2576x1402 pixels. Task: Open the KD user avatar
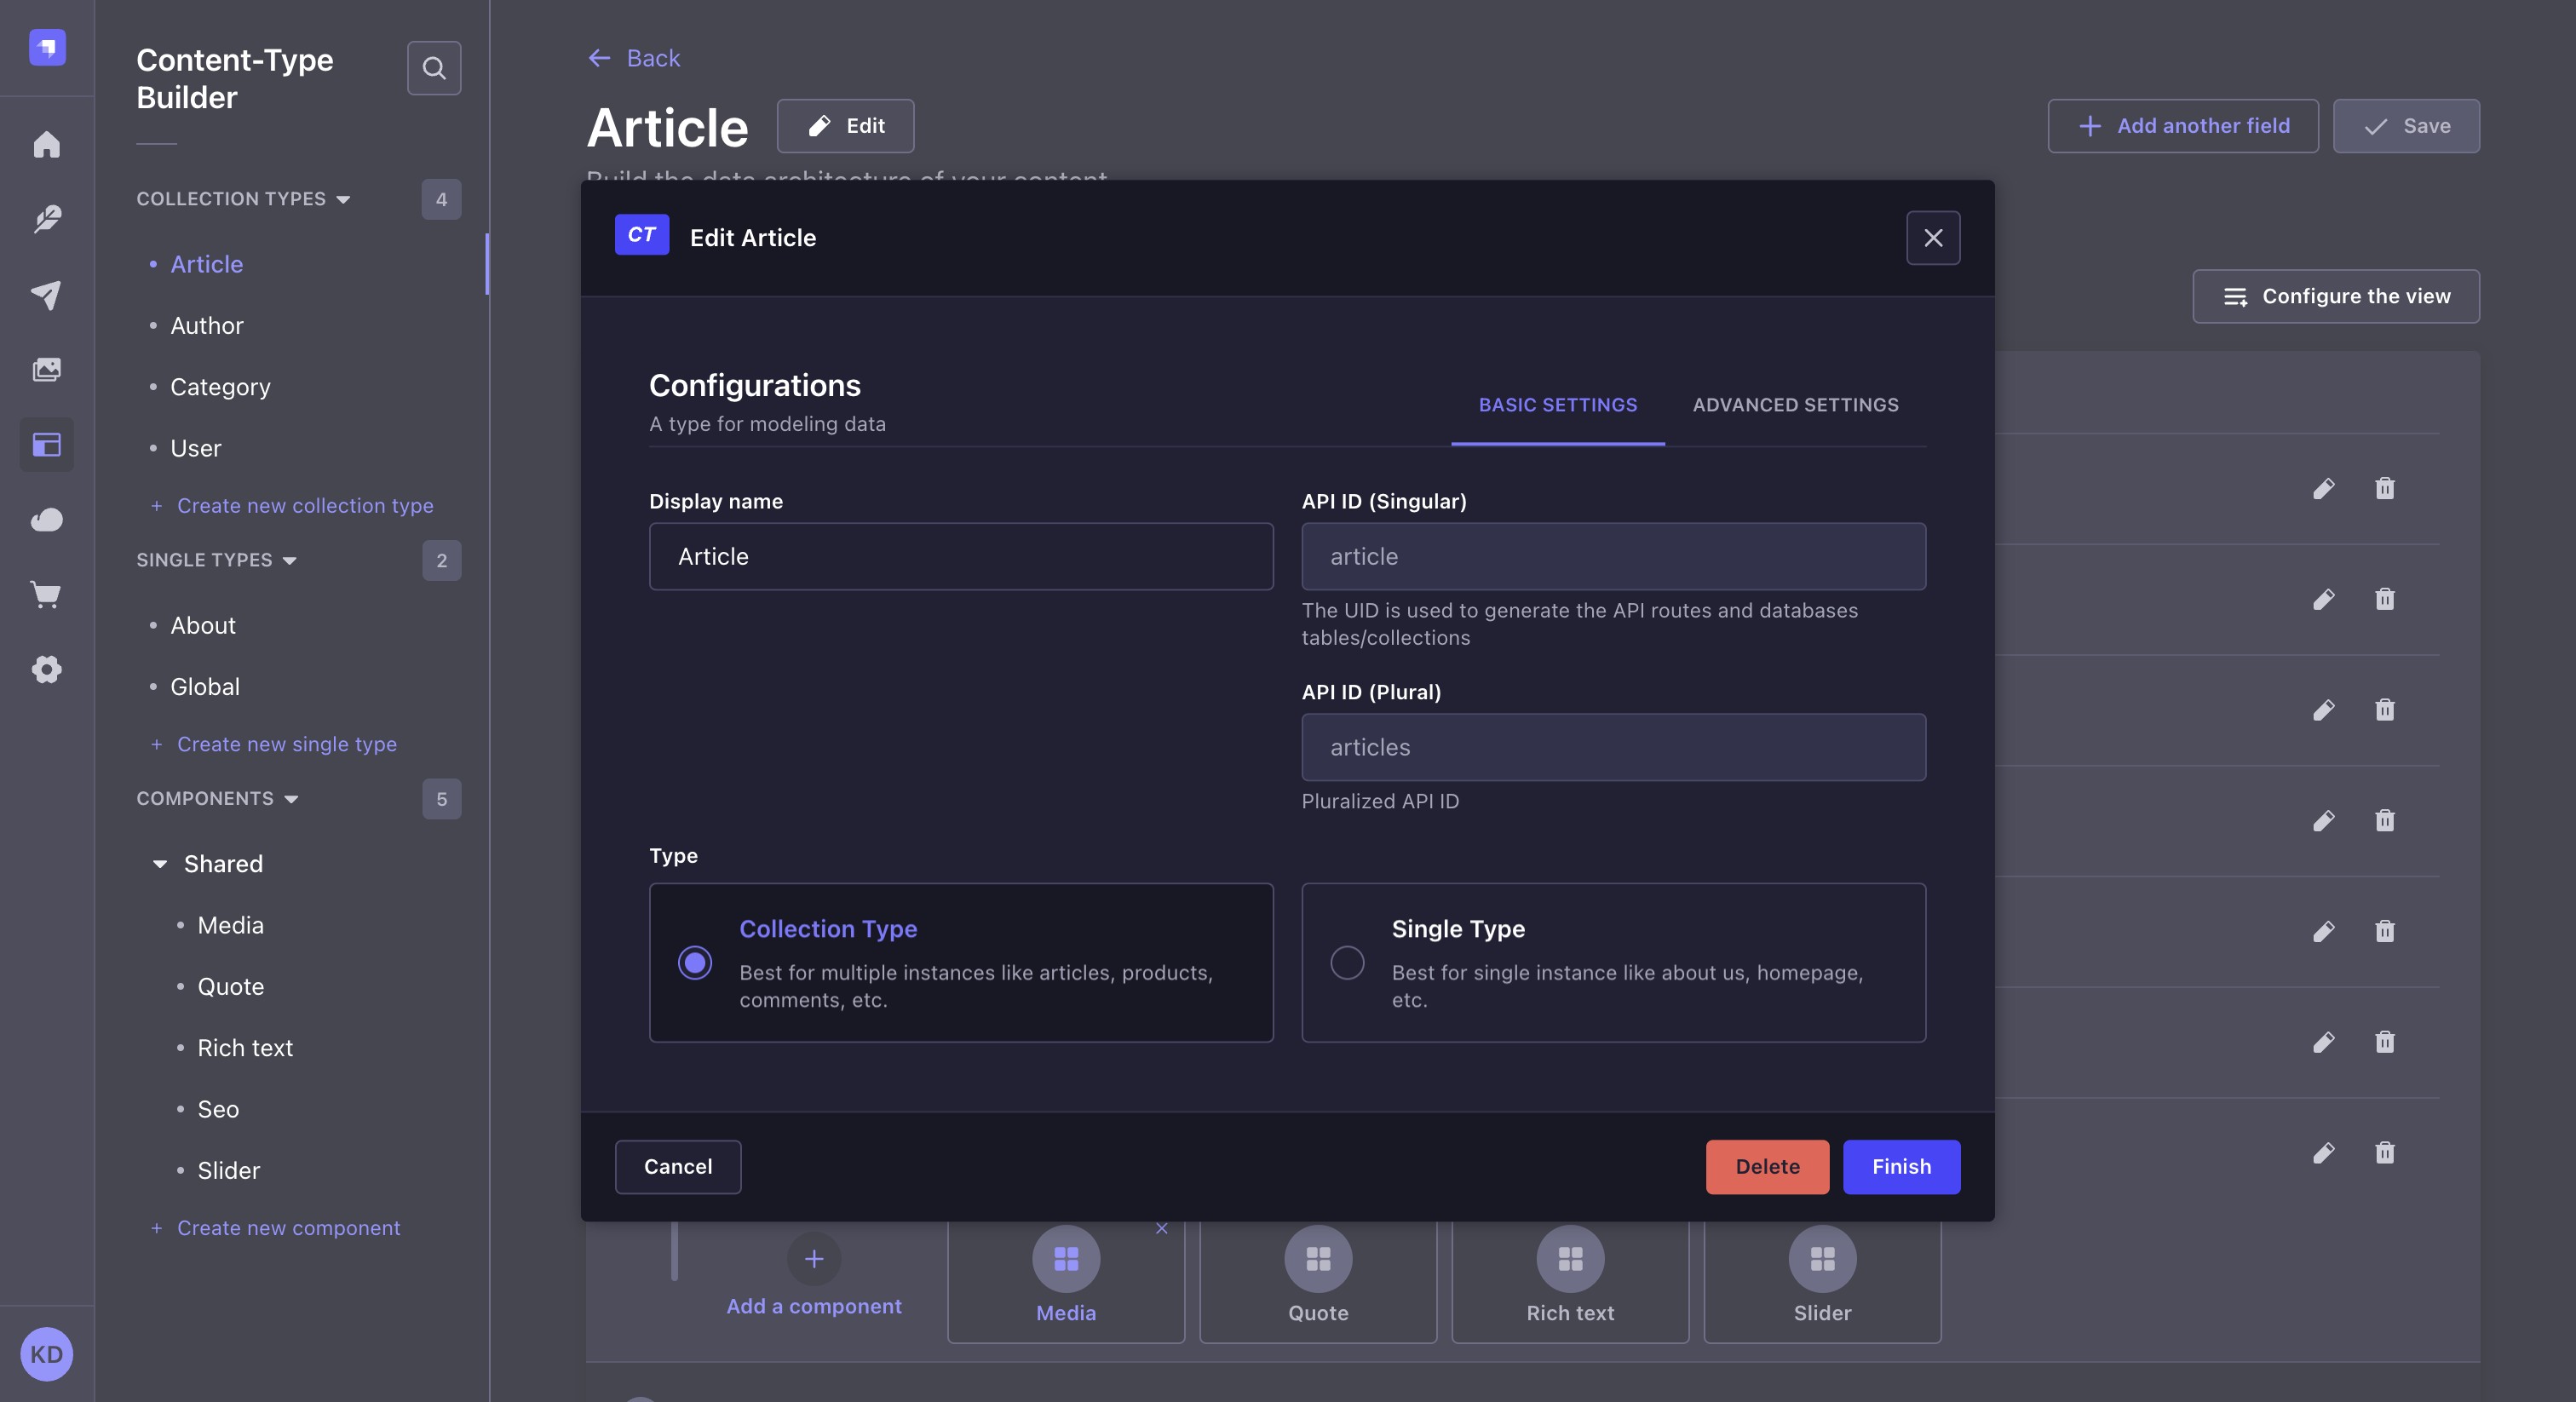coord(47,1354)
